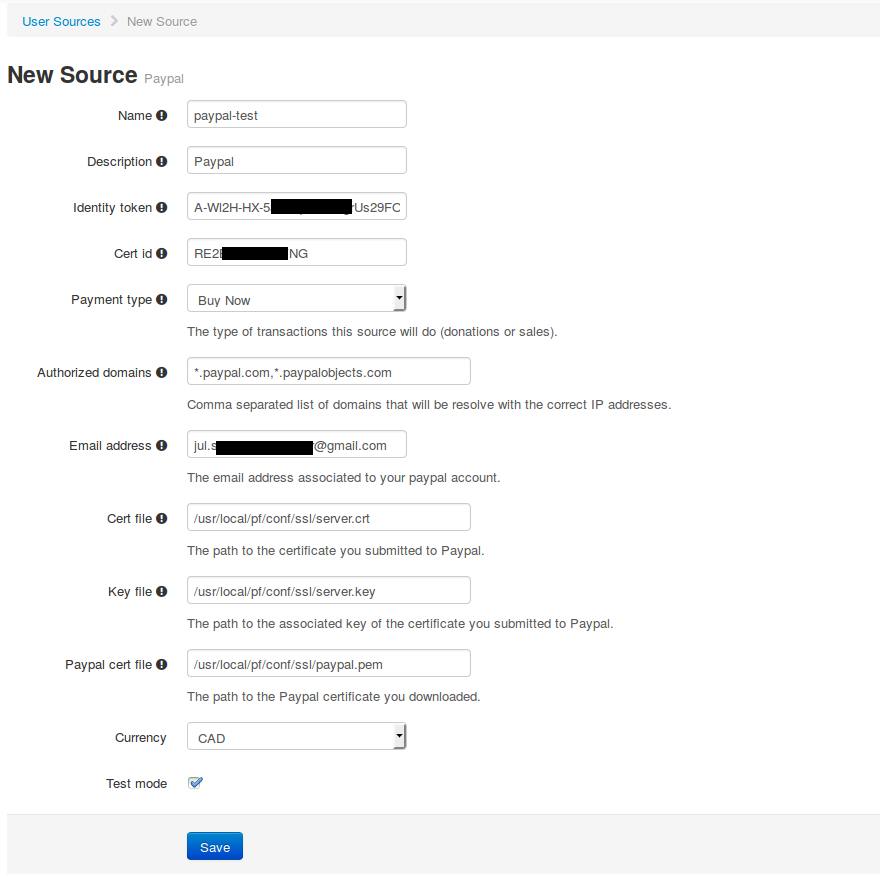The width and height of the screenshot is (880, 874).
Task: Click into the Identity token field
Action: click(x=296, y=206)
